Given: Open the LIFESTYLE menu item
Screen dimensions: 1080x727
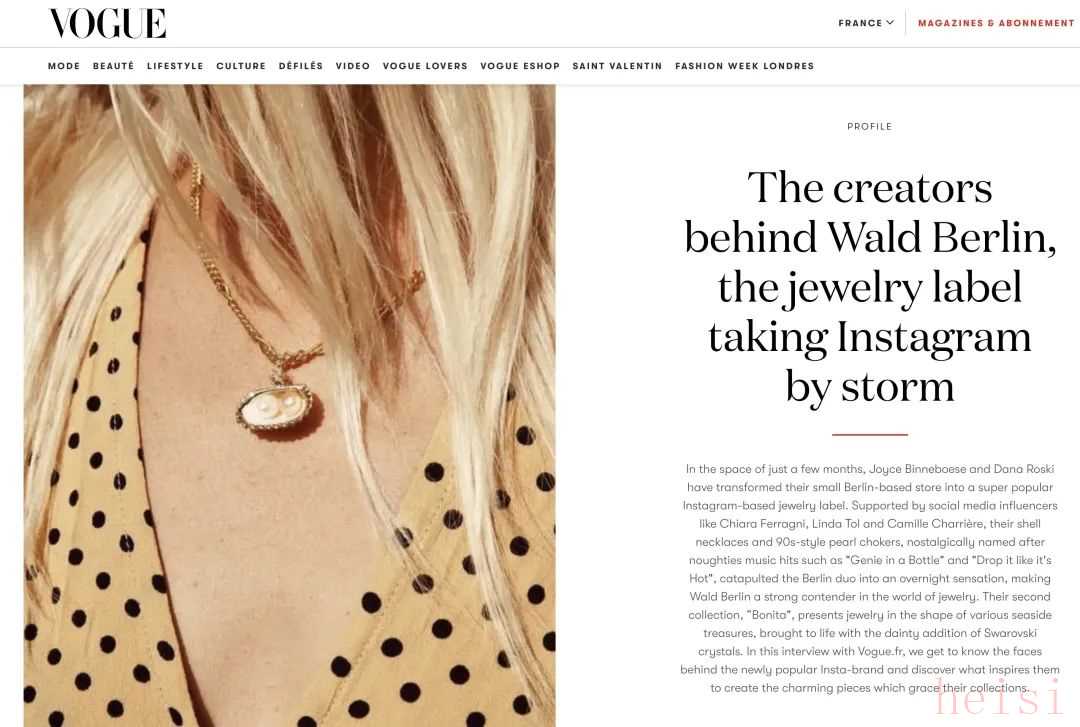Looking at the screenshot, I should point(175,66).
